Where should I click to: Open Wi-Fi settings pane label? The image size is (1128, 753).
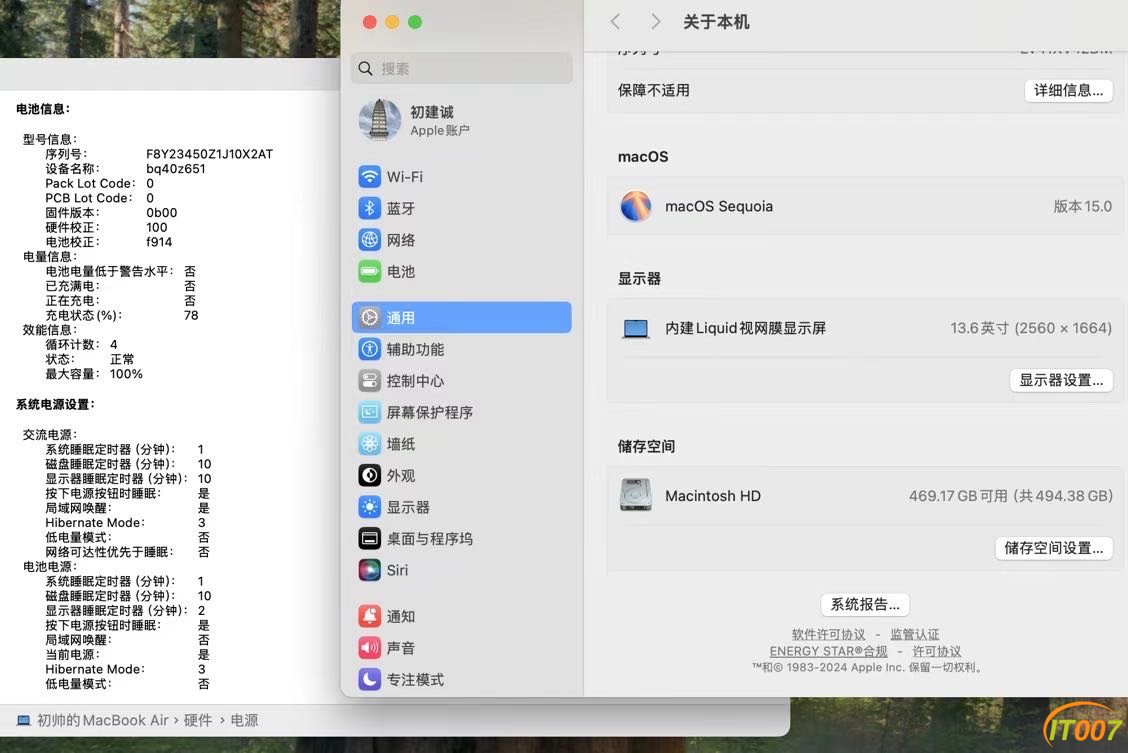pyautogui.click(x=405, y=177)
